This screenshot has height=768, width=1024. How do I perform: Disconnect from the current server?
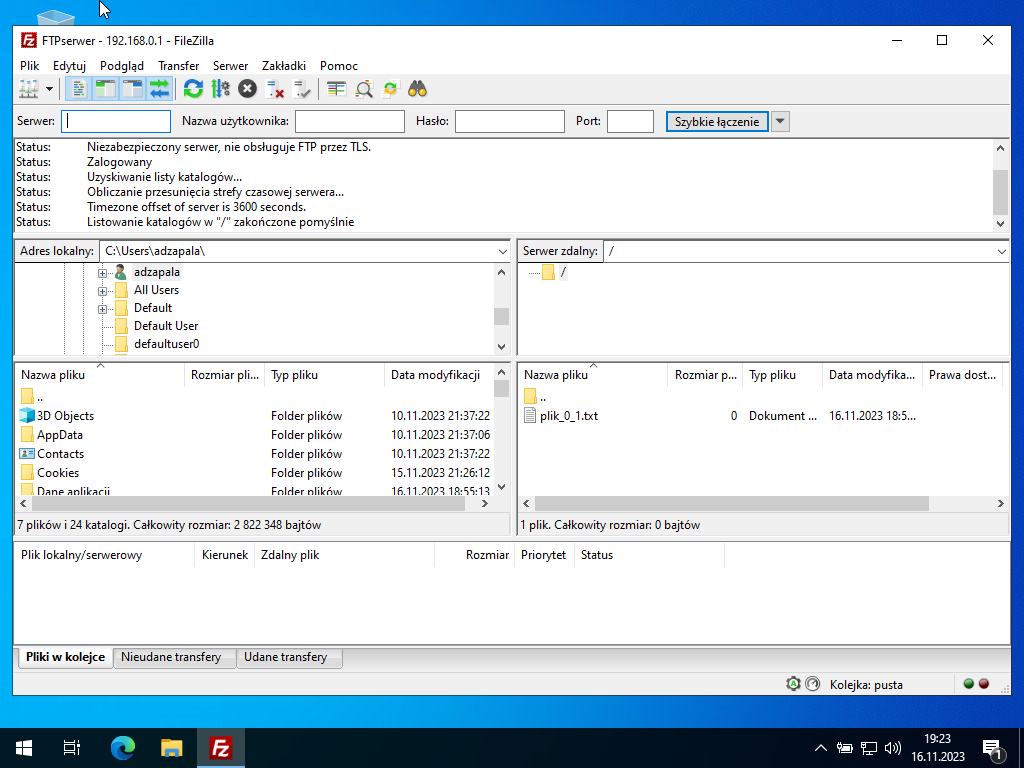point(275,89)
